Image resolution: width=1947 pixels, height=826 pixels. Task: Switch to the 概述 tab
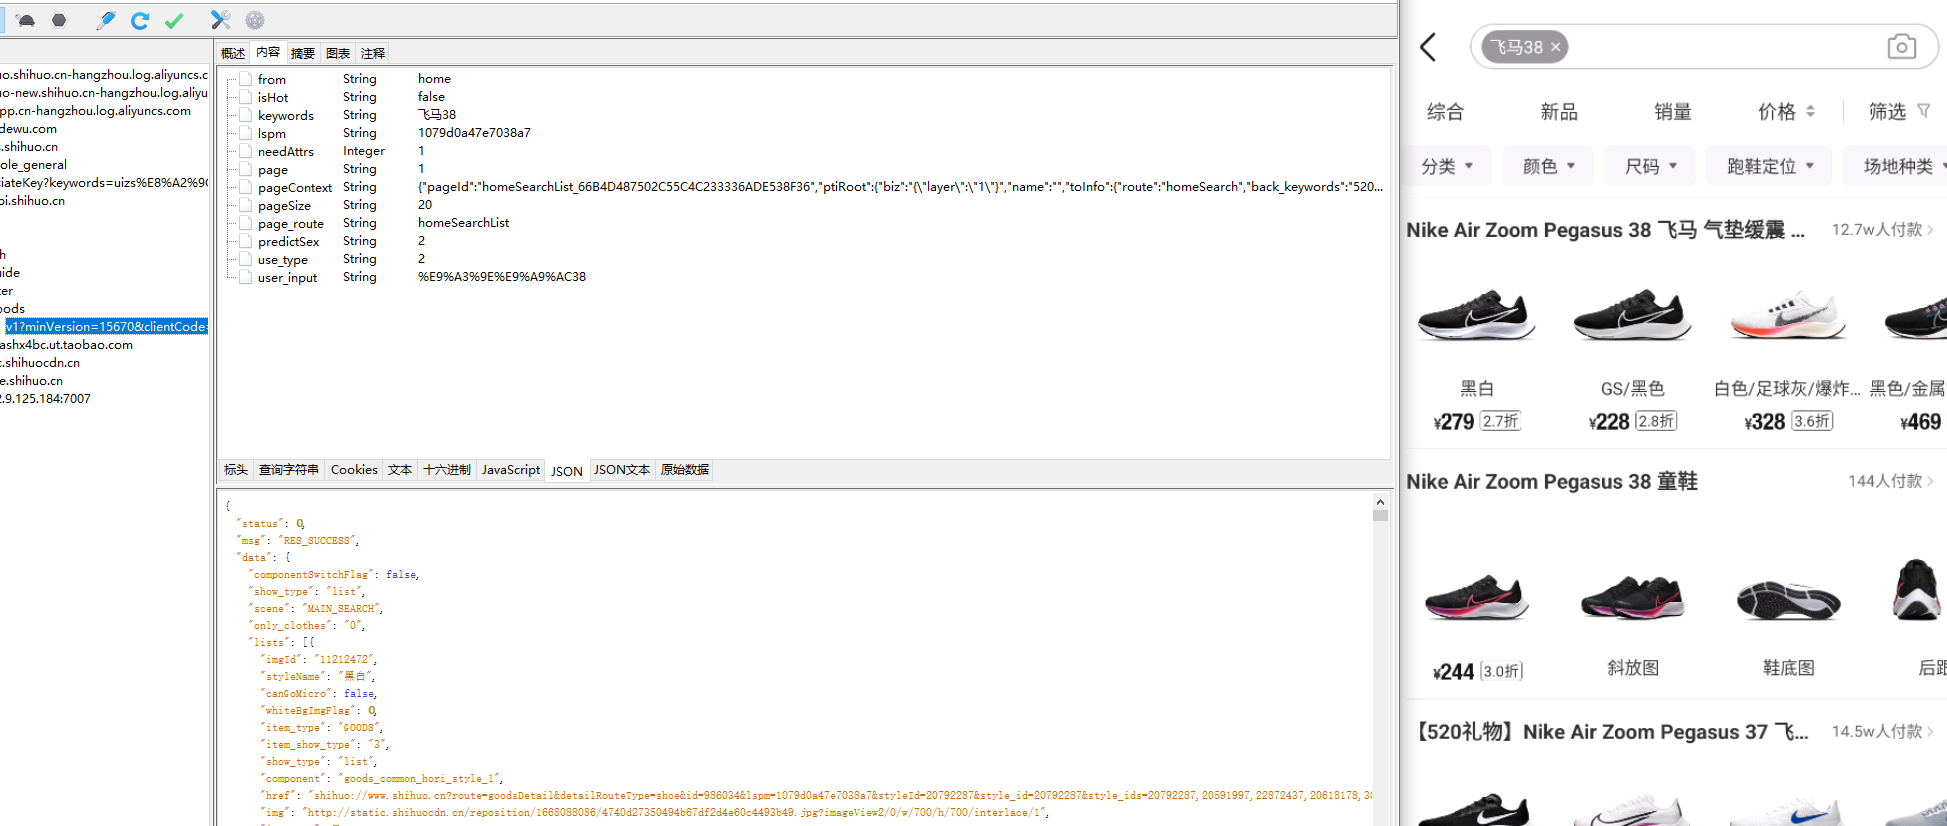[233, 53]
